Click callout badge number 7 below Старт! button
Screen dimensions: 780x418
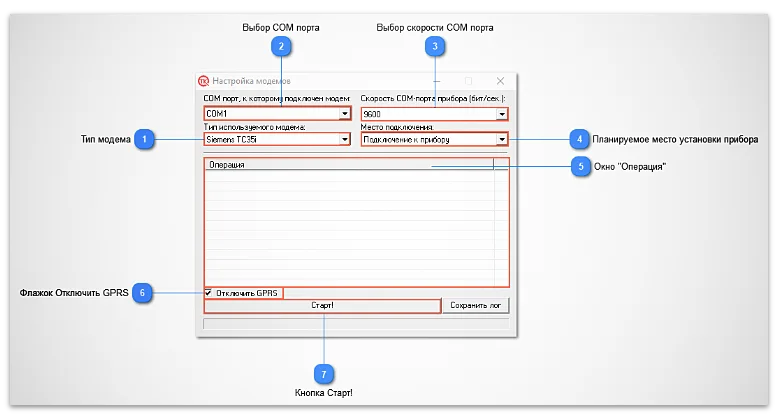322,373
